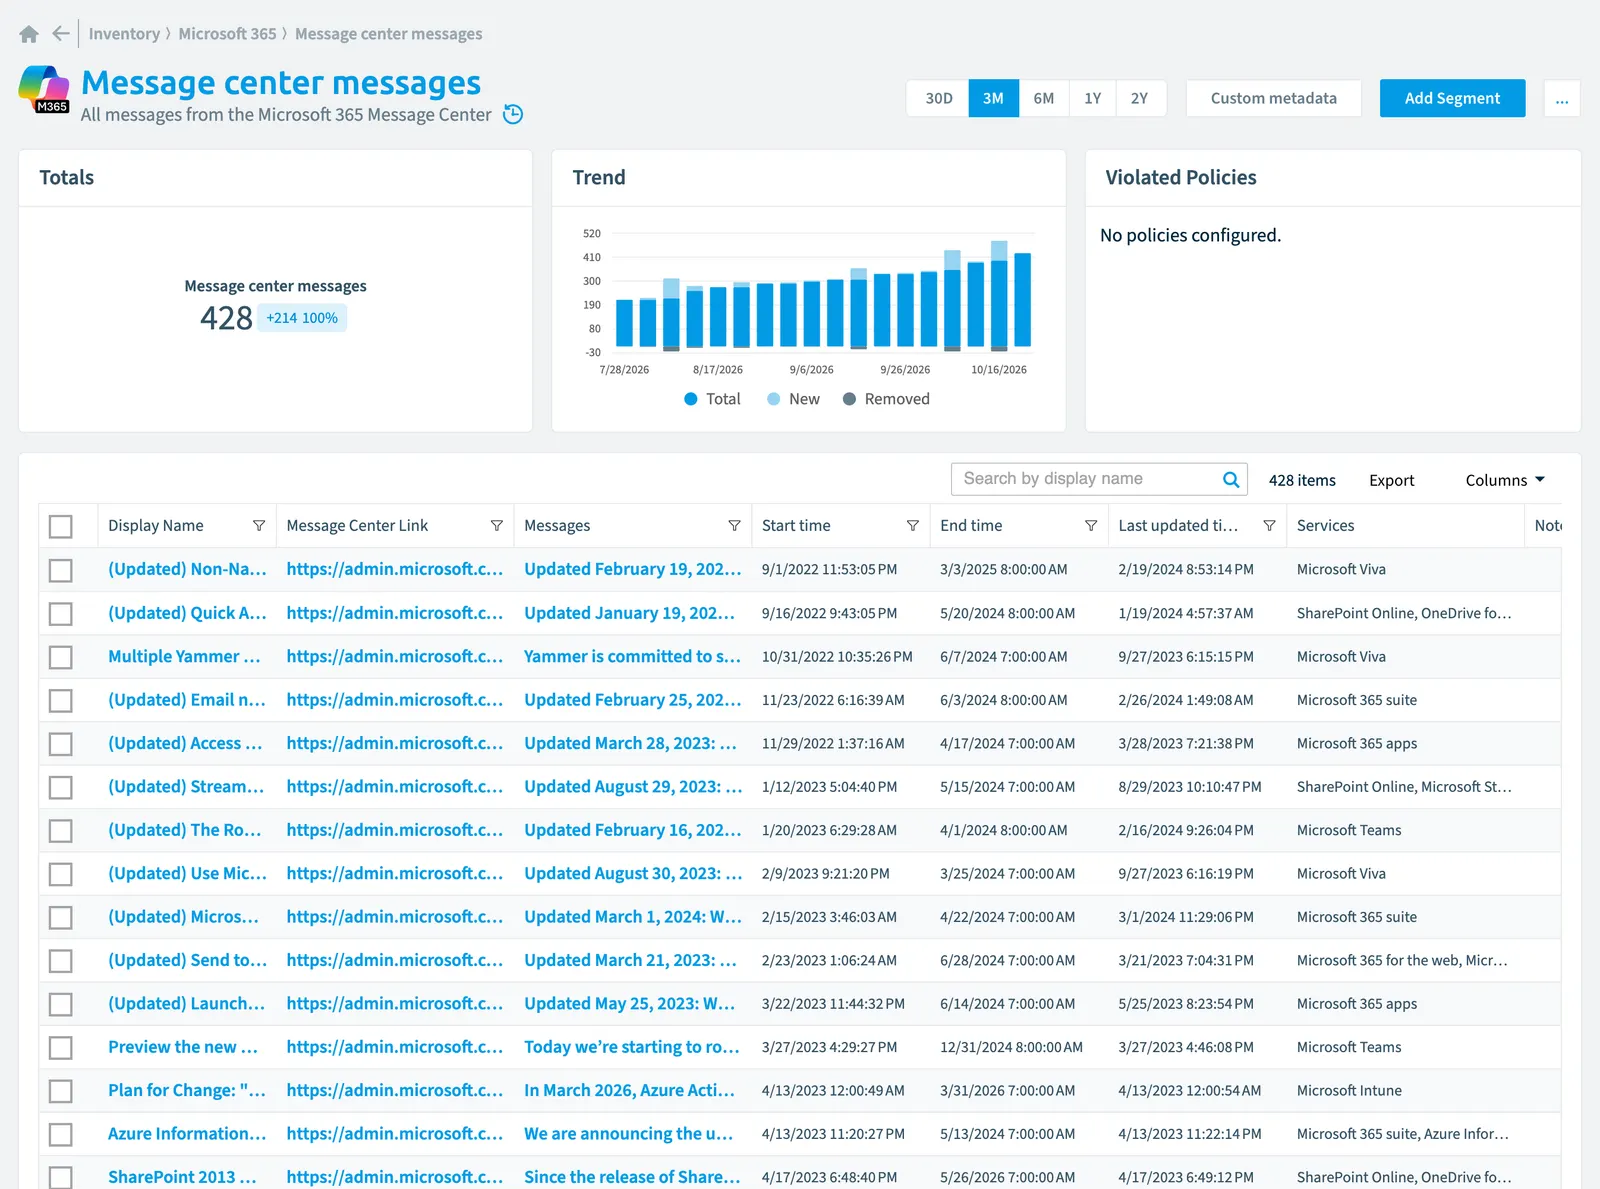1600x1189 pixels.
Task: Check the Multiple Yammer row checkbox
Action: (61, 657)
